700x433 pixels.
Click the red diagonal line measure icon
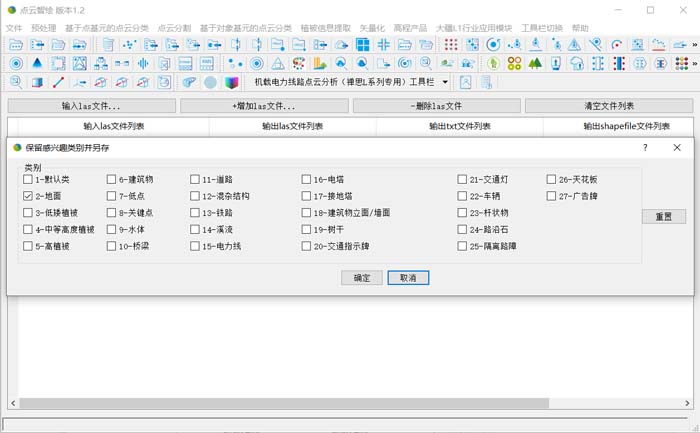coord(58,82)
